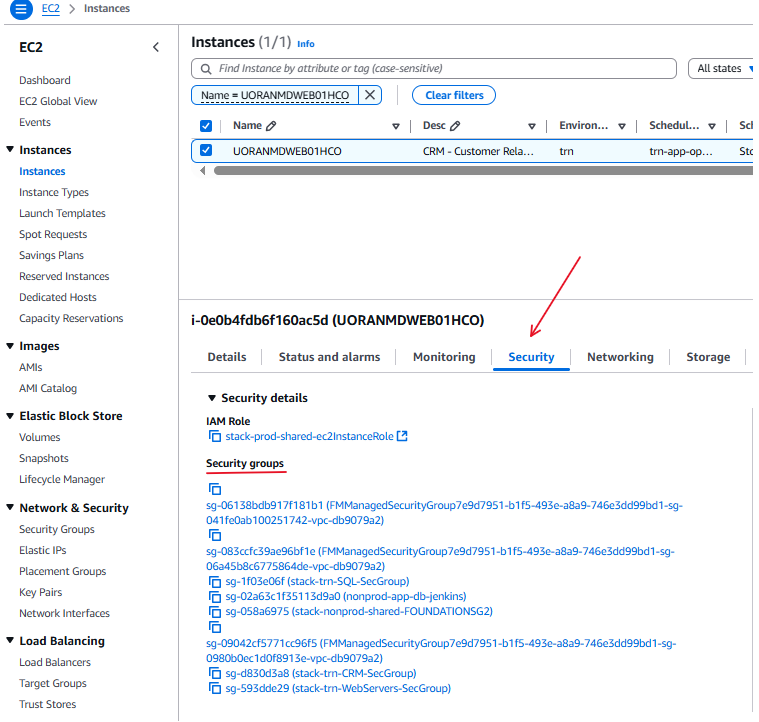The height and width of the screenshot is (722, 759).
Task: Copy security group sg-058a6975
Action: [x=214, y=612]
